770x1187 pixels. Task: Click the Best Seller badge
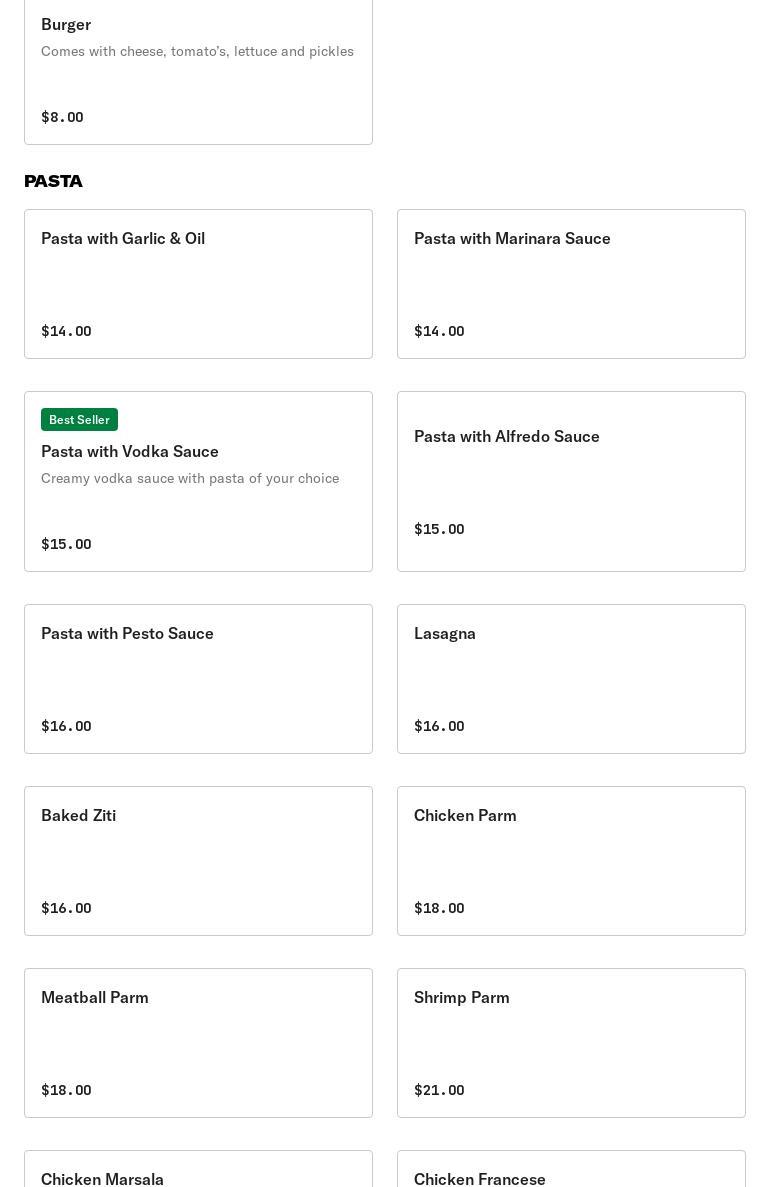[79, 419]
